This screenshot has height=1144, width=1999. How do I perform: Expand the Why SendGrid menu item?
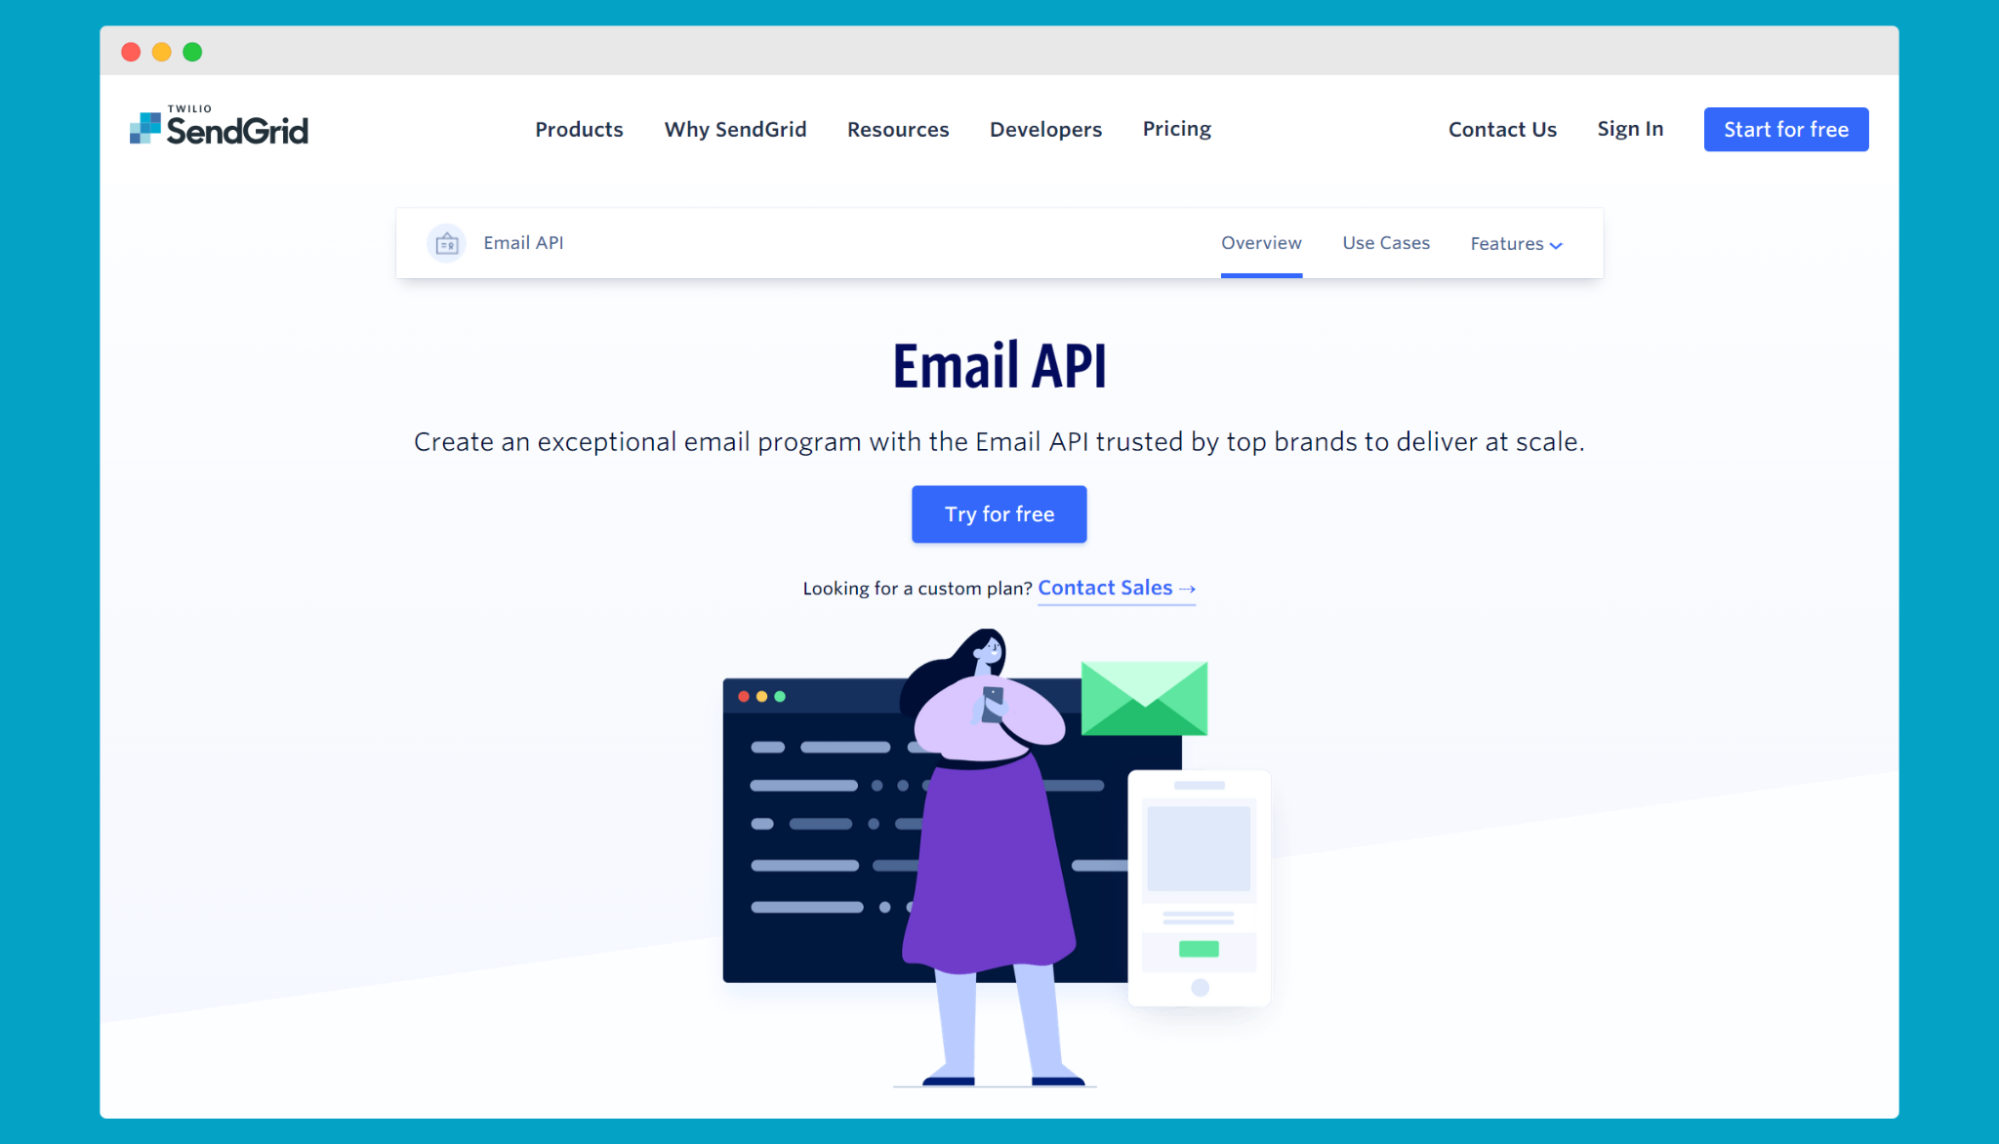click(735, 128)
